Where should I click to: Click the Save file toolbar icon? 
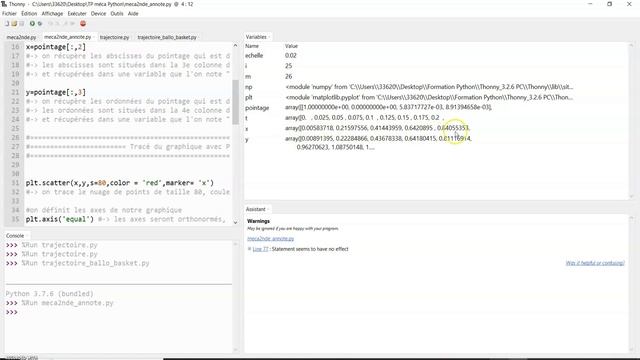point(22,24)
